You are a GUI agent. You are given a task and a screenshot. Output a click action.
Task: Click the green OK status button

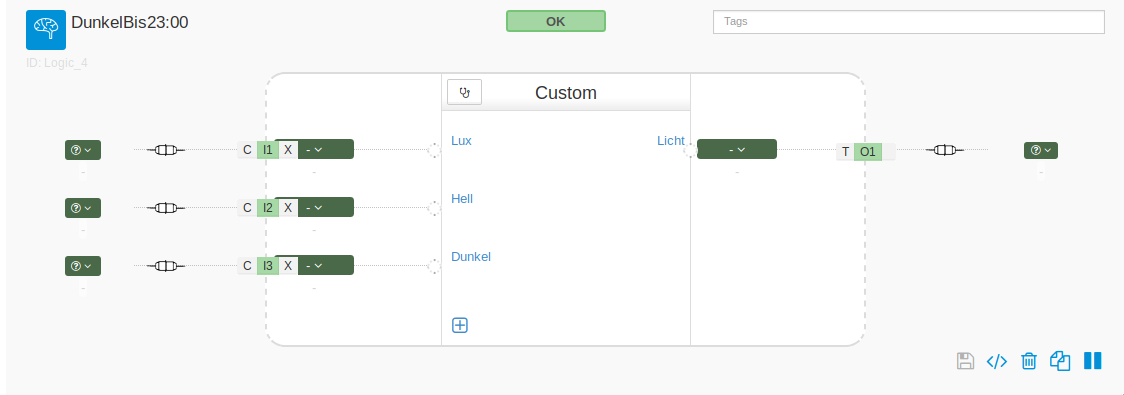pyautogui.click(x=556, y=22)
